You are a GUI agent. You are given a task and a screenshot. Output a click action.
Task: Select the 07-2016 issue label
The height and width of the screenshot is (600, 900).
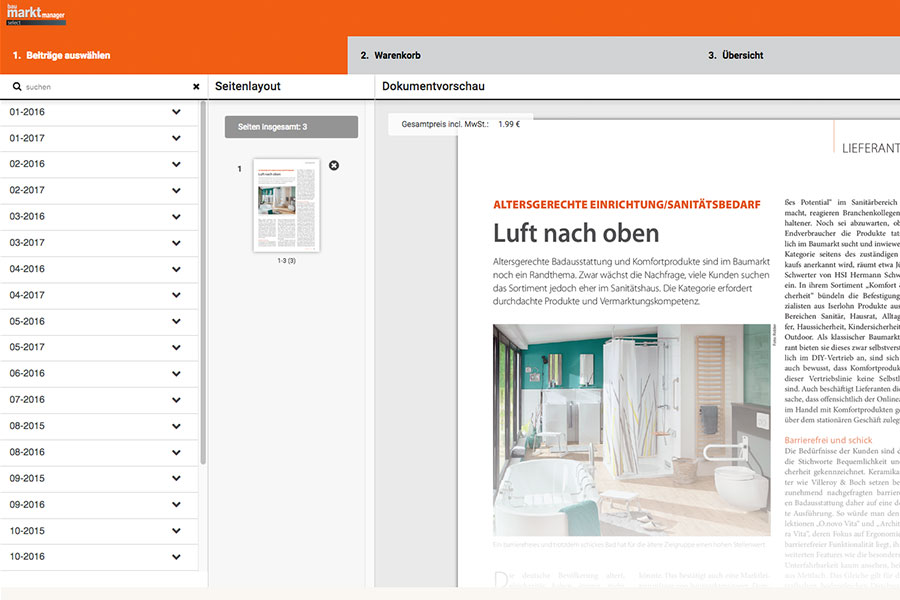click(27, 400)
